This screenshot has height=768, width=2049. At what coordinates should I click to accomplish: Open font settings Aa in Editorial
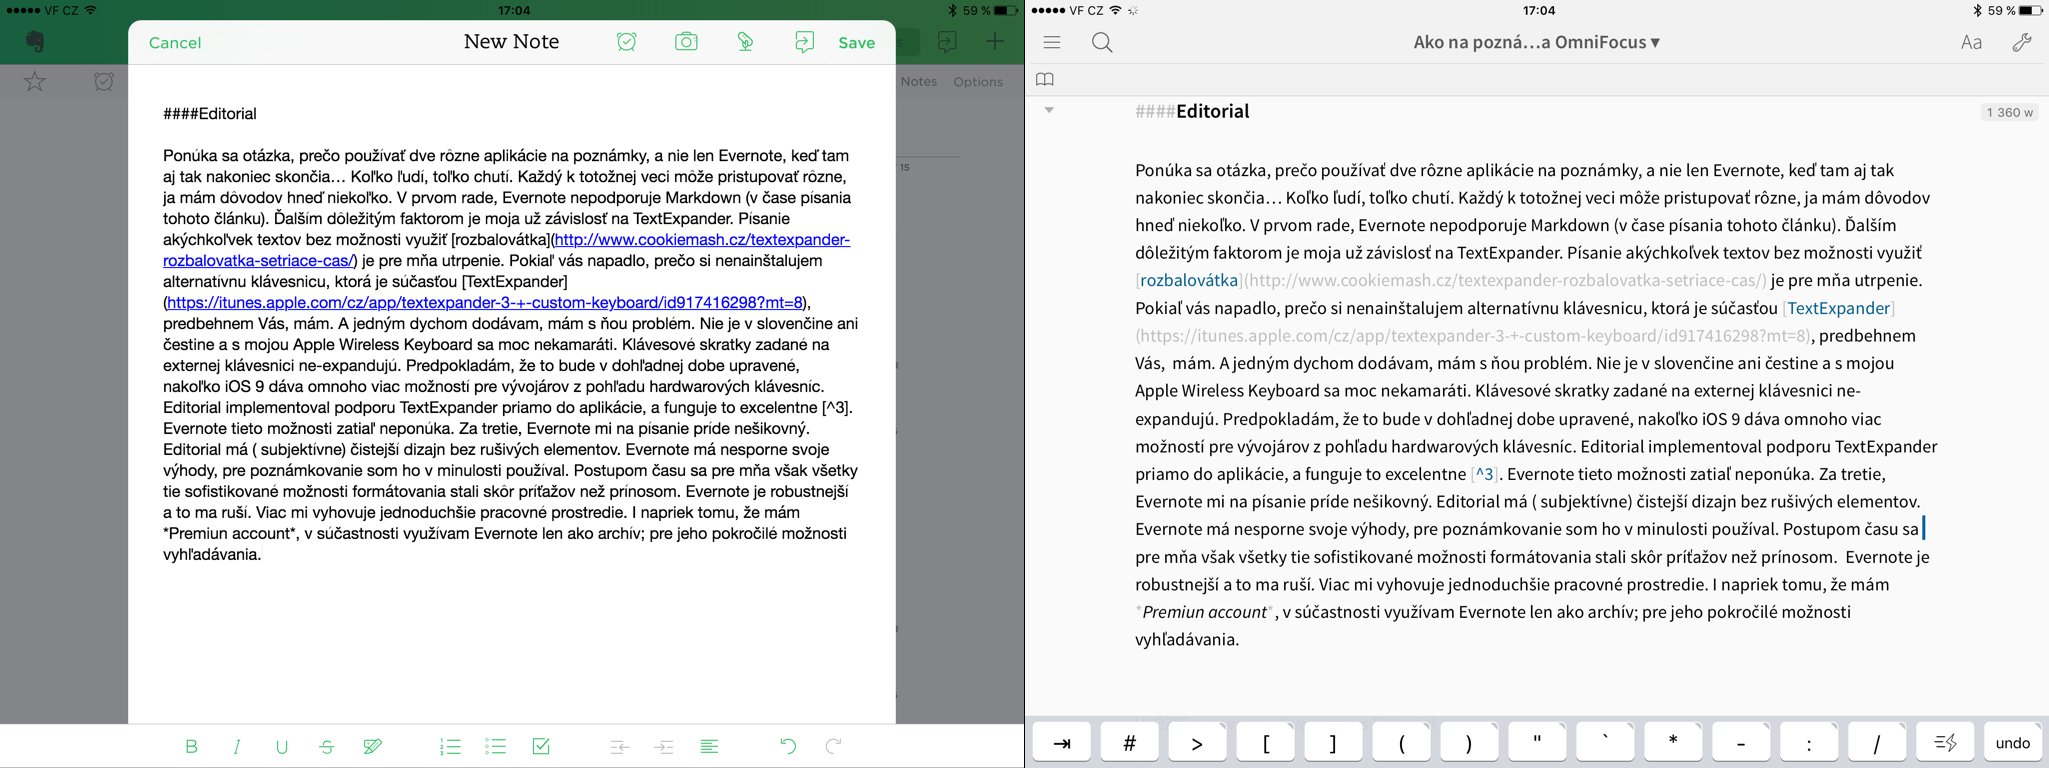point(1971,42)
